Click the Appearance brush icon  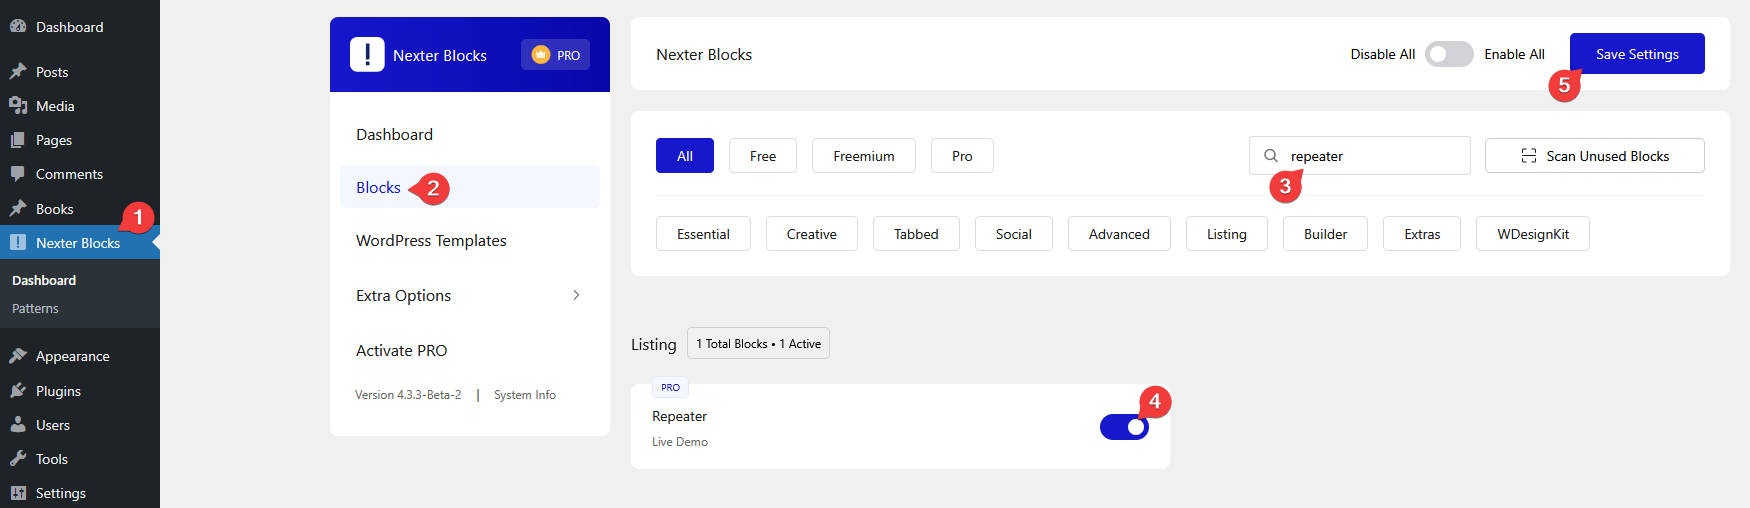click(x=18, y=356)
